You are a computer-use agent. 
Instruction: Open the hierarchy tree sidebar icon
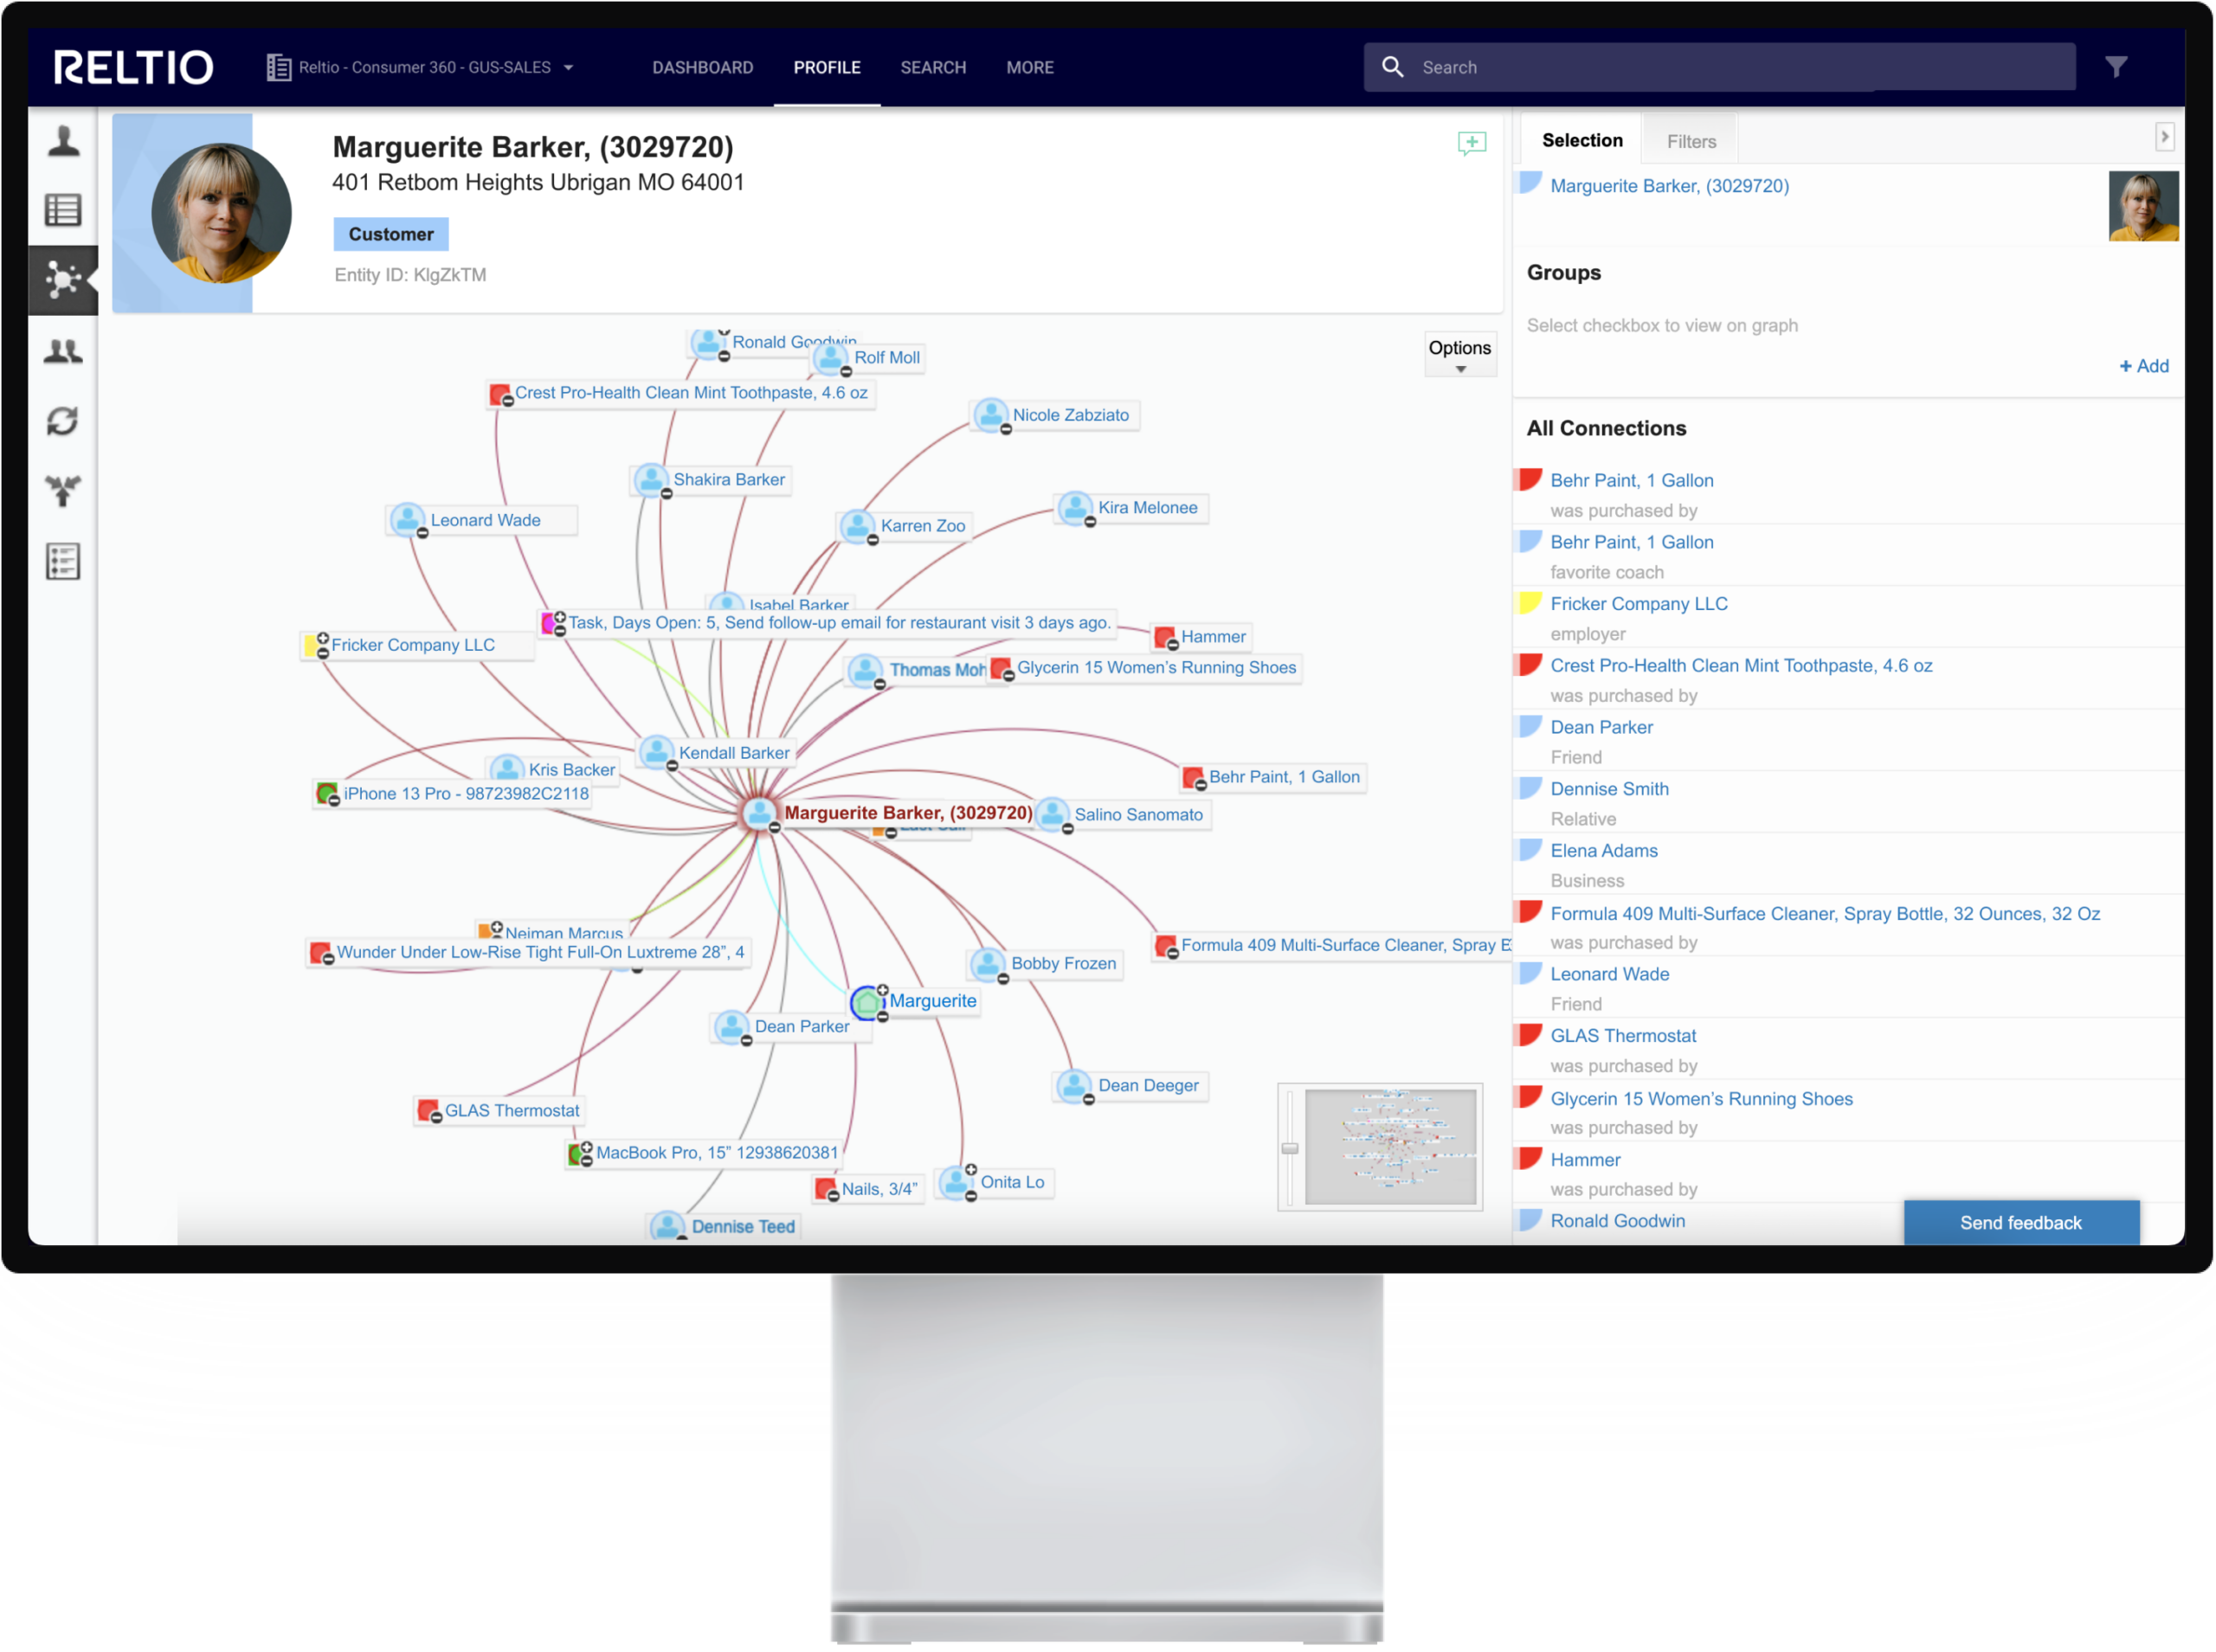click(63, 490)
